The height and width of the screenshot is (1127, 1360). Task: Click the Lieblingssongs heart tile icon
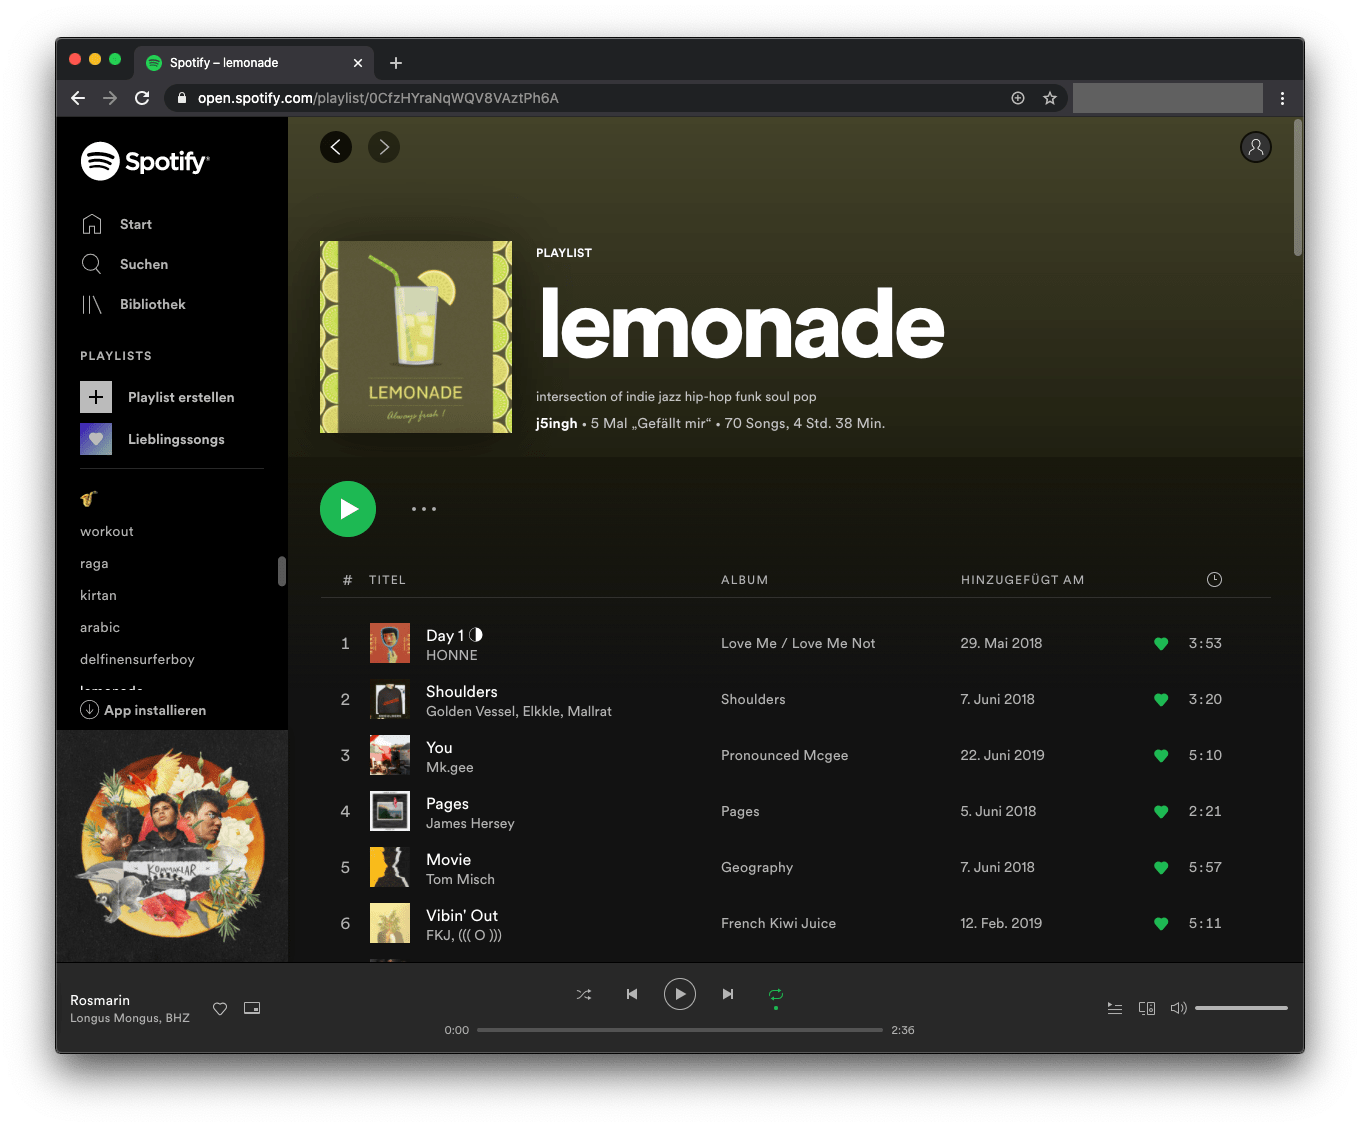pyautogui.click(x=96, y=439)
